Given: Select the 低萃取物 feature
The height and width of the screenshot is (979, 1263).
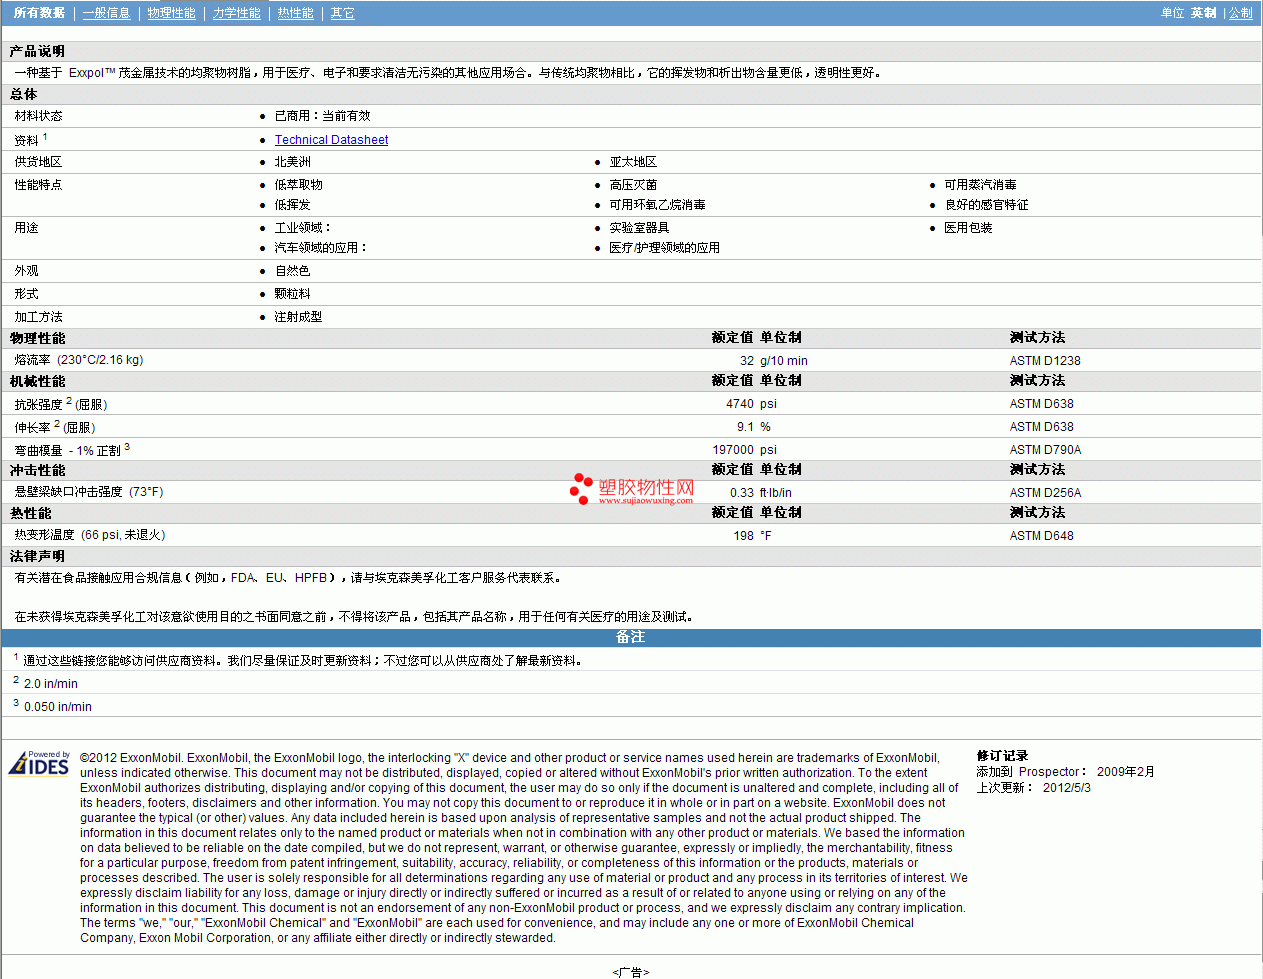Looking at the screenshot, I should (x=298, y=185).
